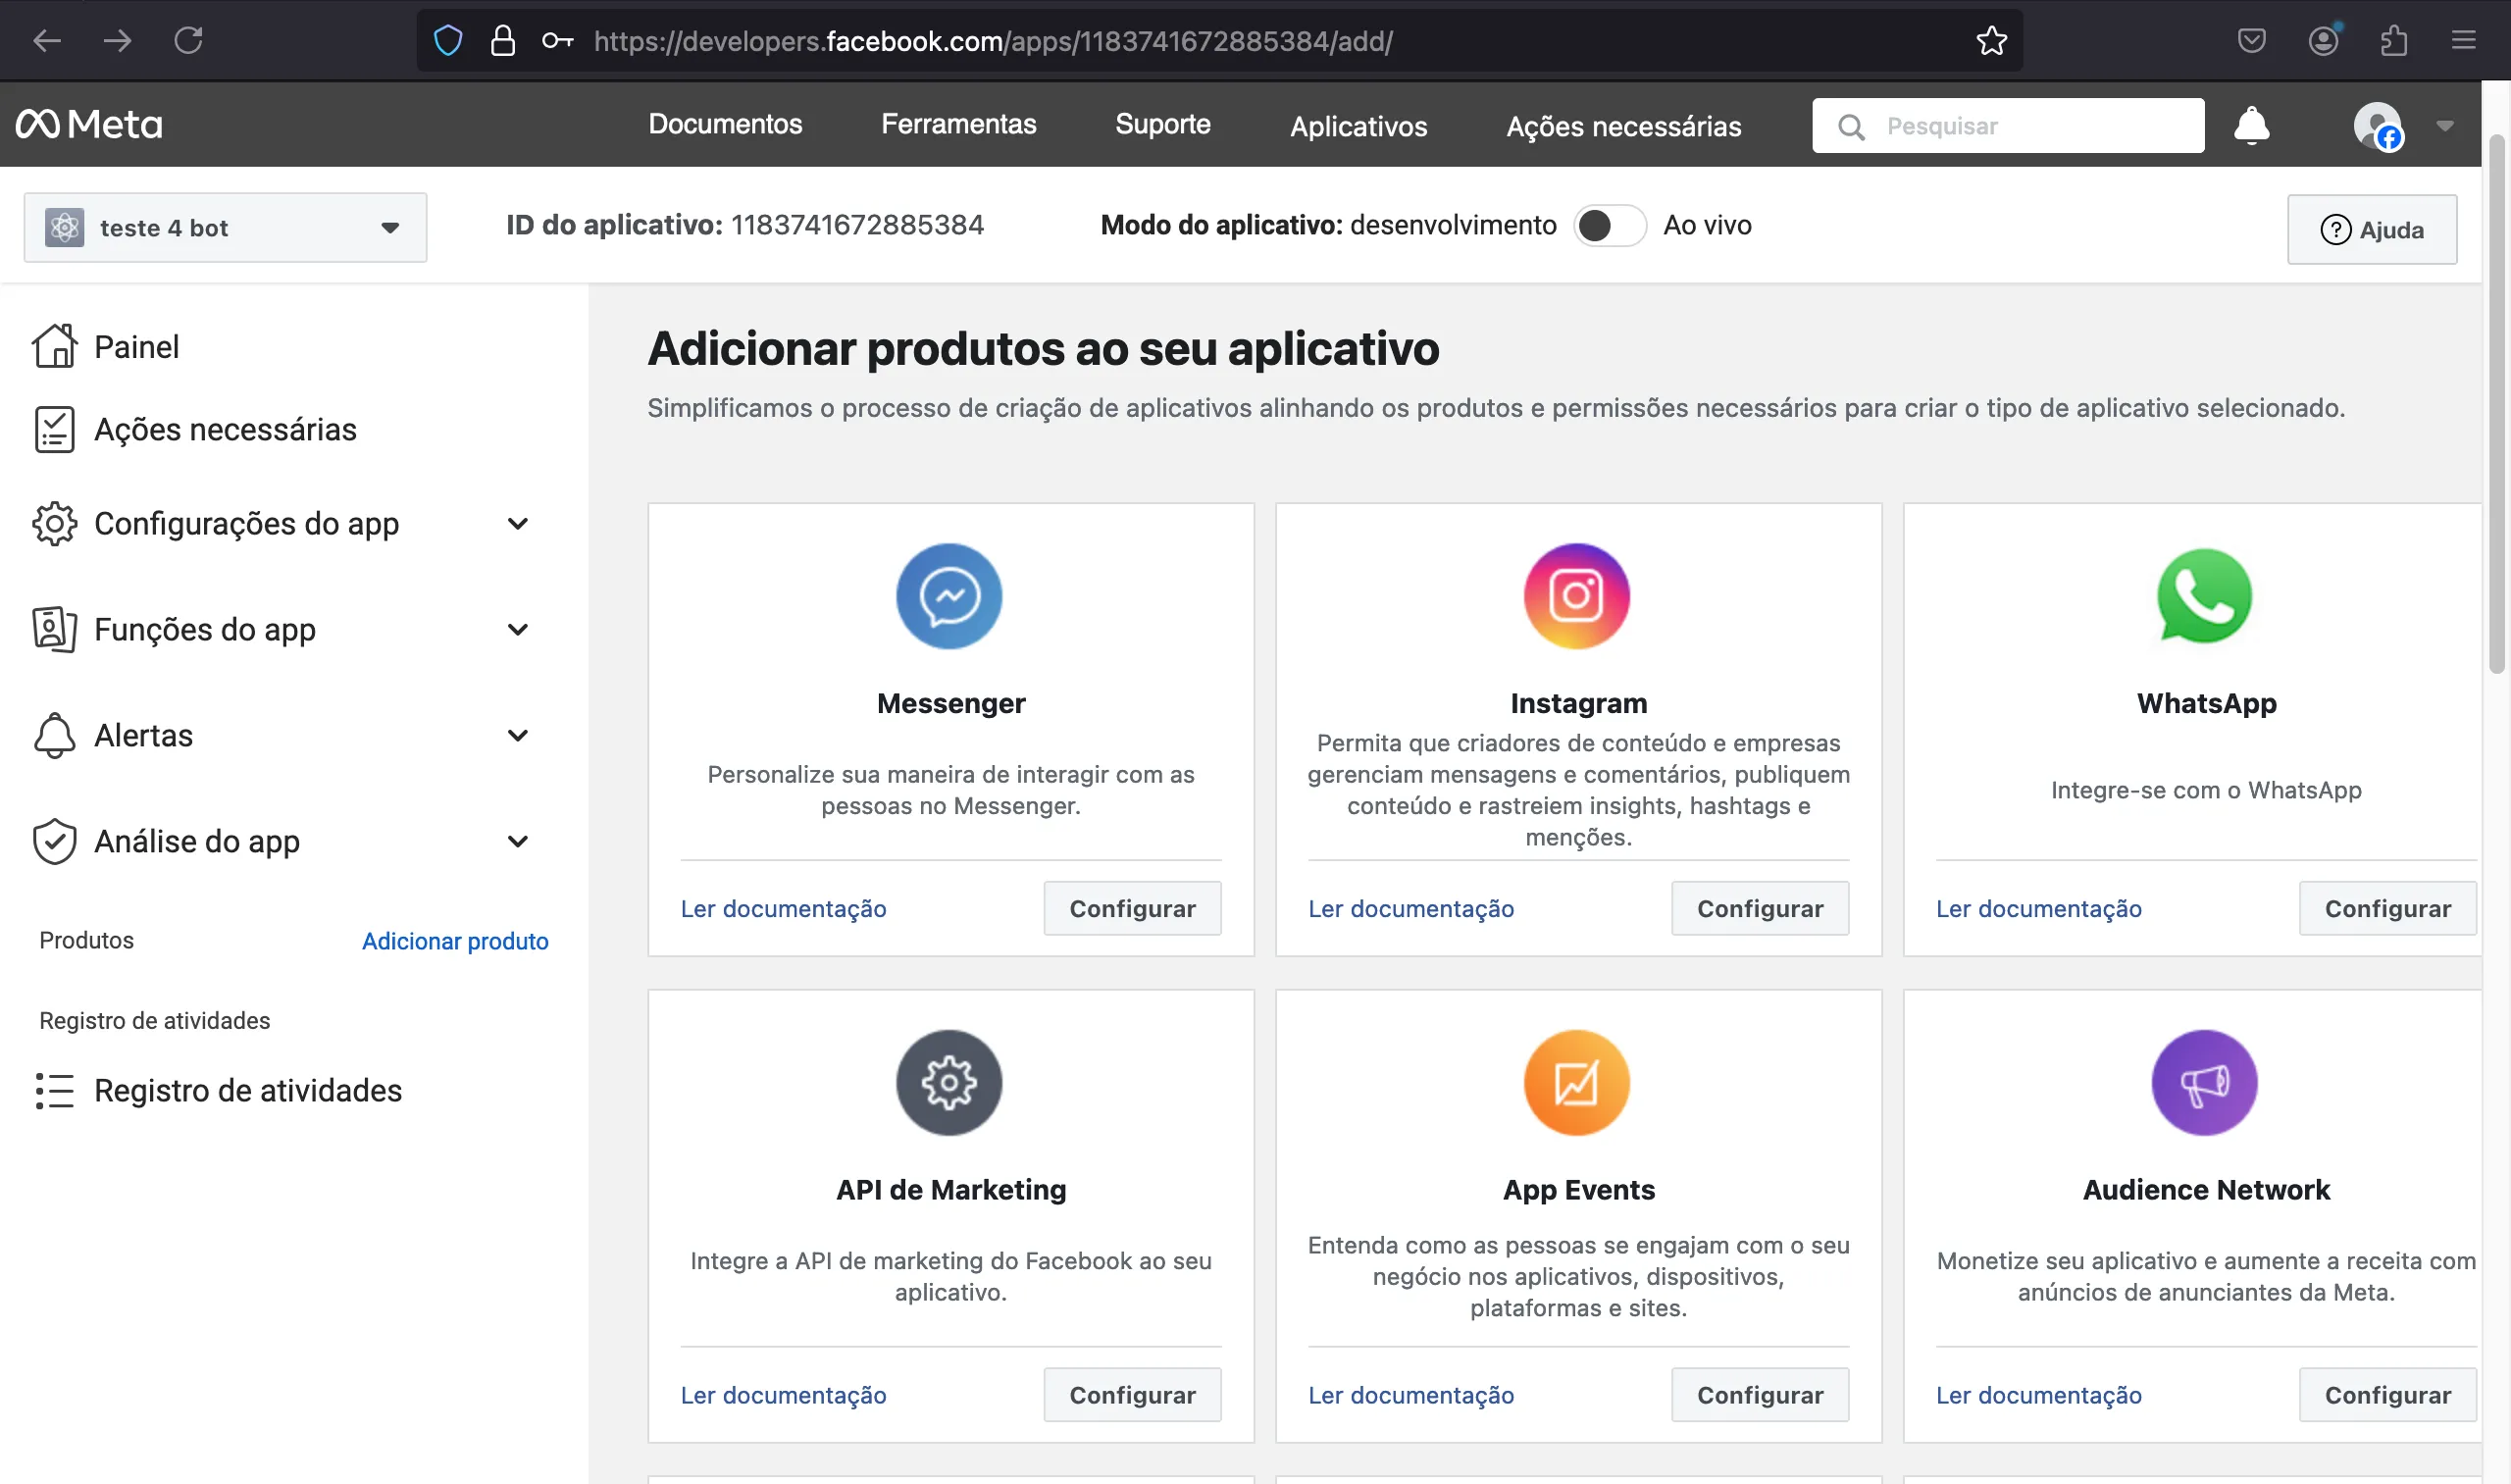Click the tracking protection shield icon
This screenshot has height=1484, width=2511.
pos(448,41)
